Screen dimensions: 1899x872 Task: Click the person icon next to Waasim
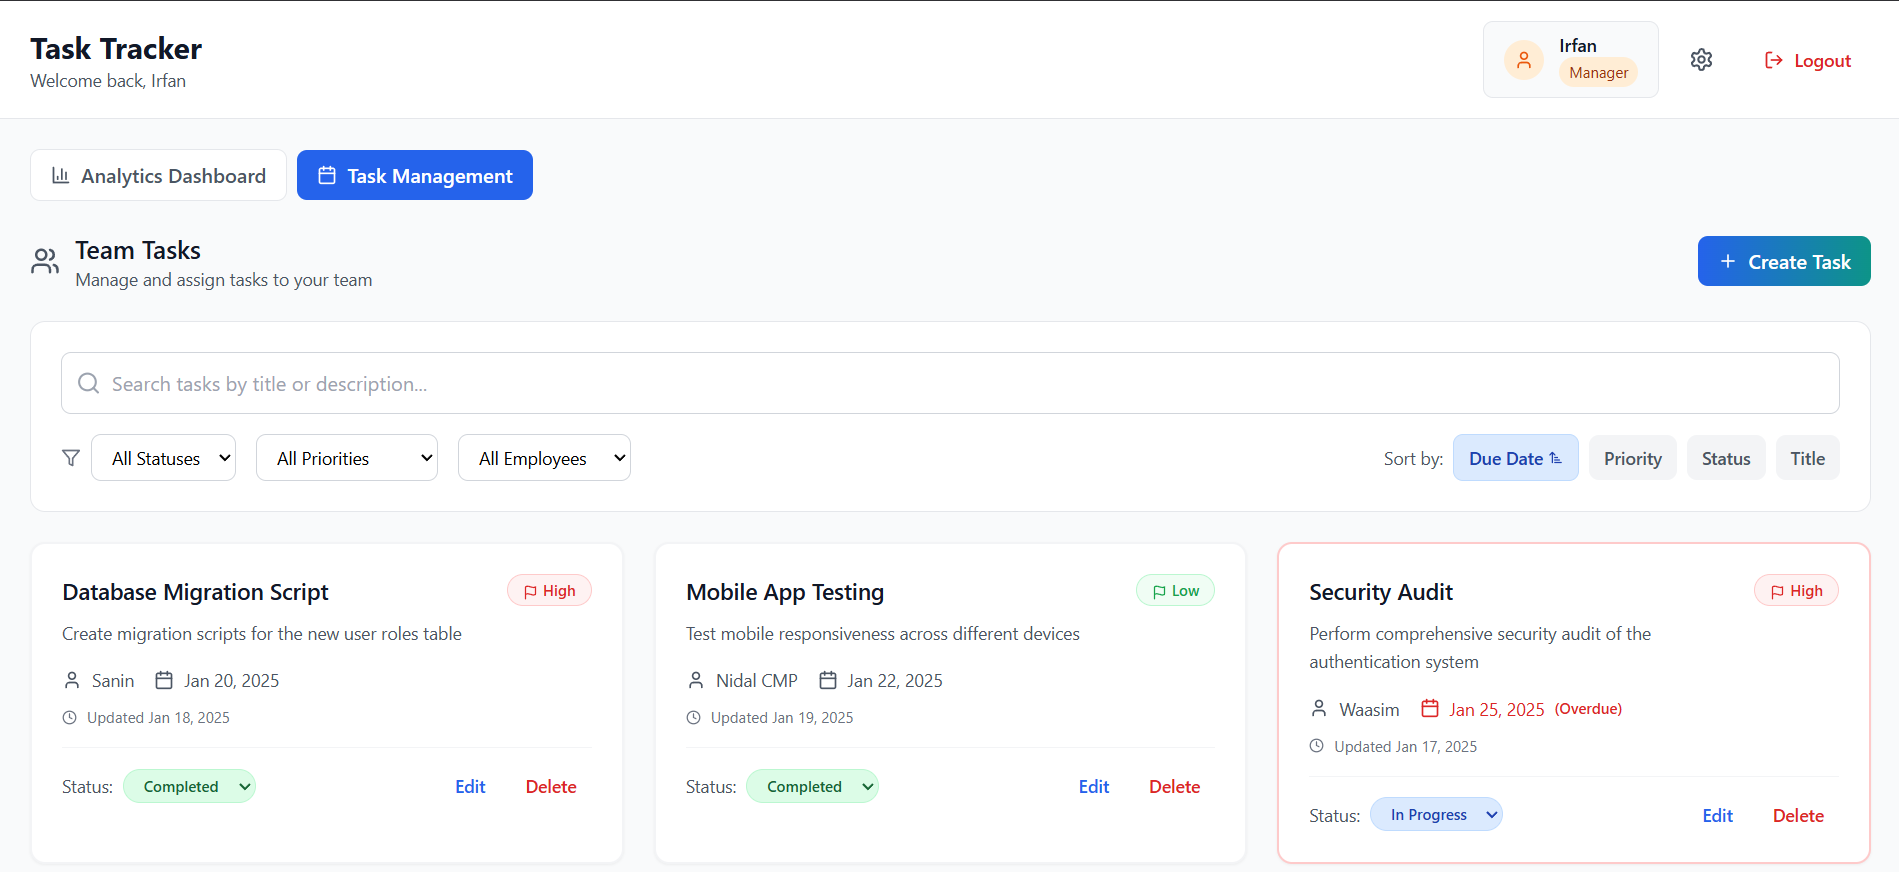click(x=1319, y=708)
